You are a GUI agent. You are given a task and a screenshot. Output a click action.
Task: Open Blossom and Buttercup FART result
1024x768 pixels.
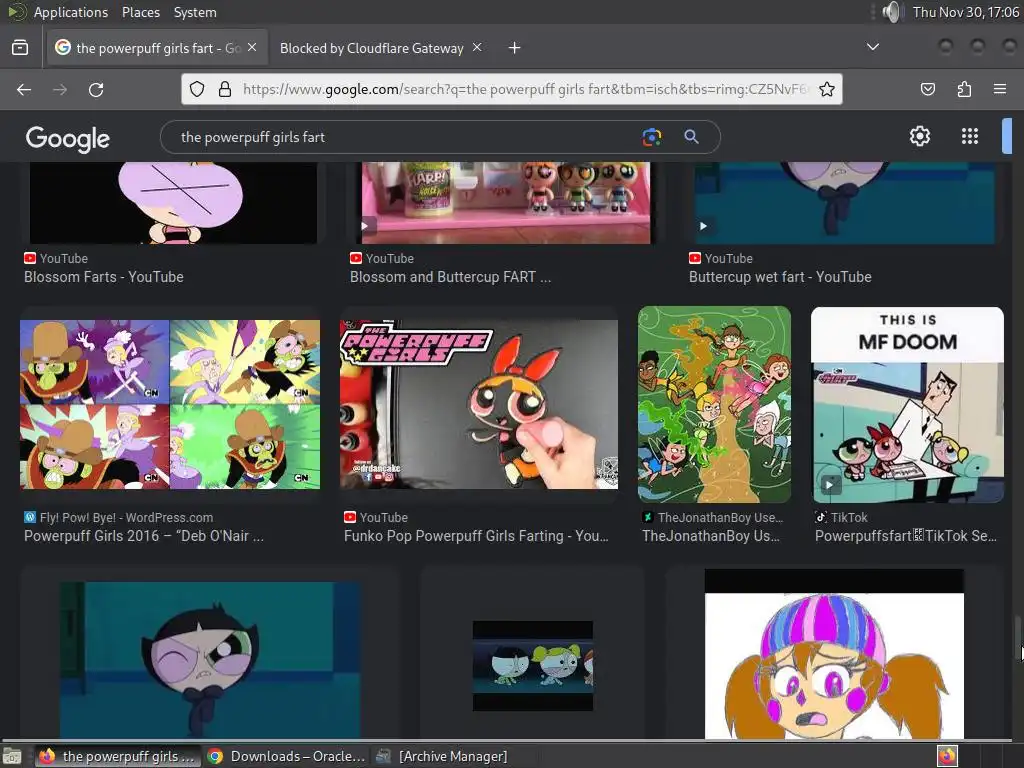pyautogui.click(x=450, y=277)
